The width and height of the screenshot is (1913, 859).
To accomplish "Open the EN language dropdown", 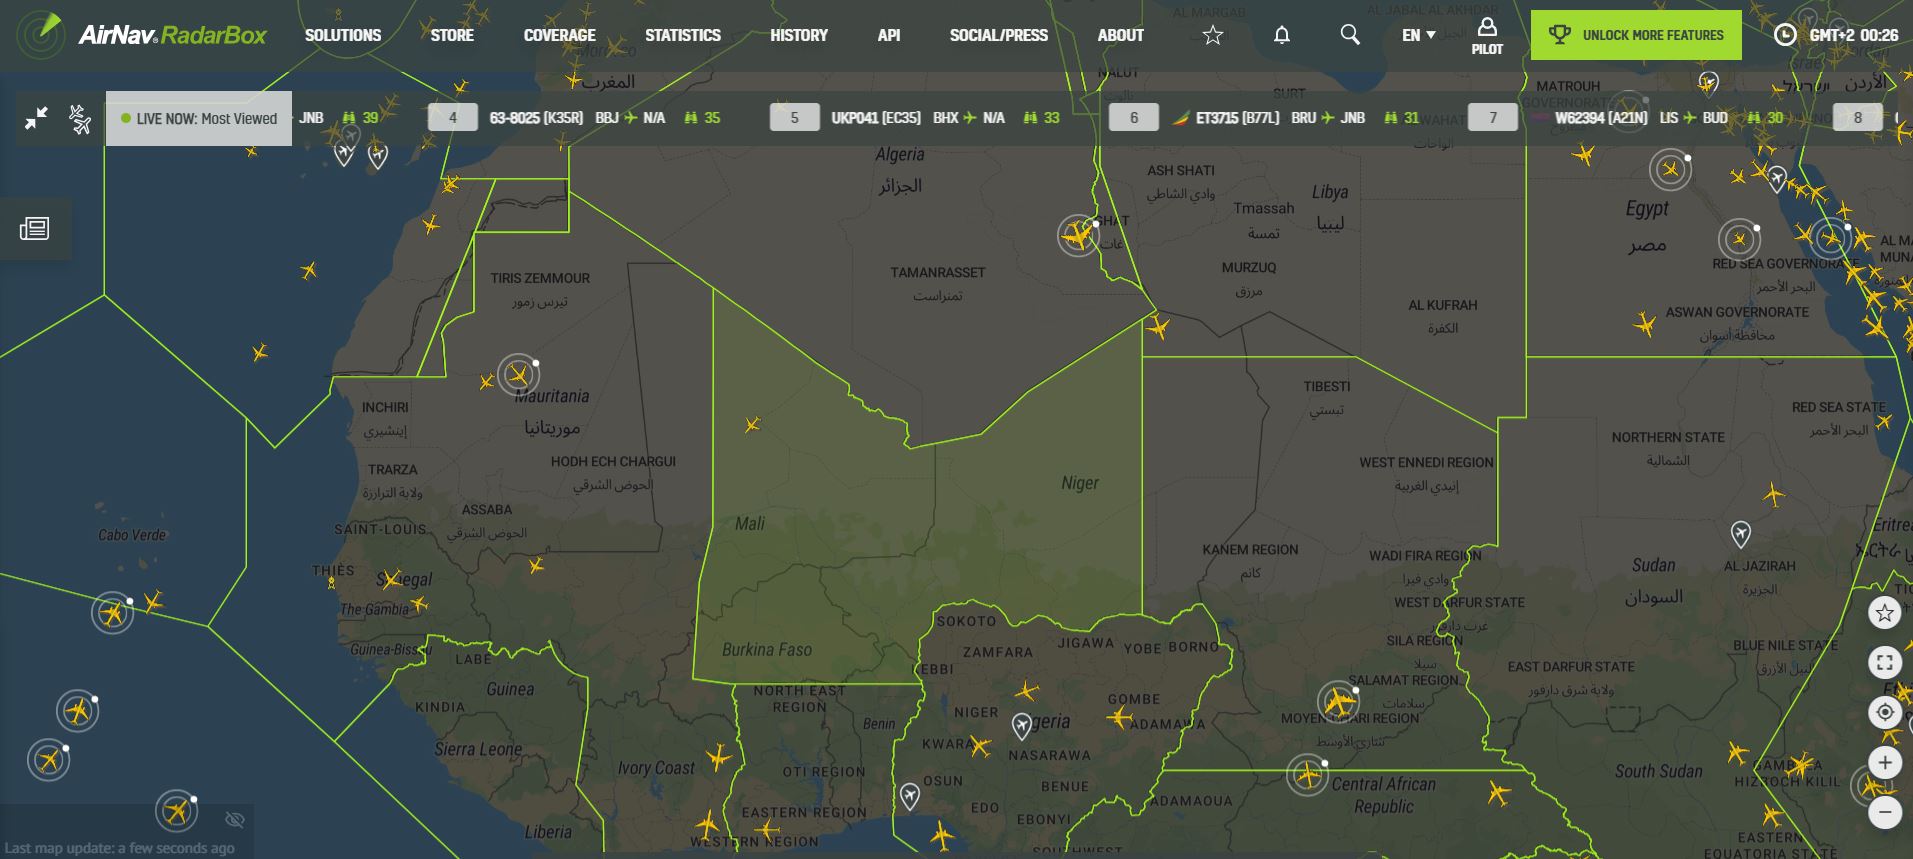I will pyautogui.click(x=1418, y=35).
